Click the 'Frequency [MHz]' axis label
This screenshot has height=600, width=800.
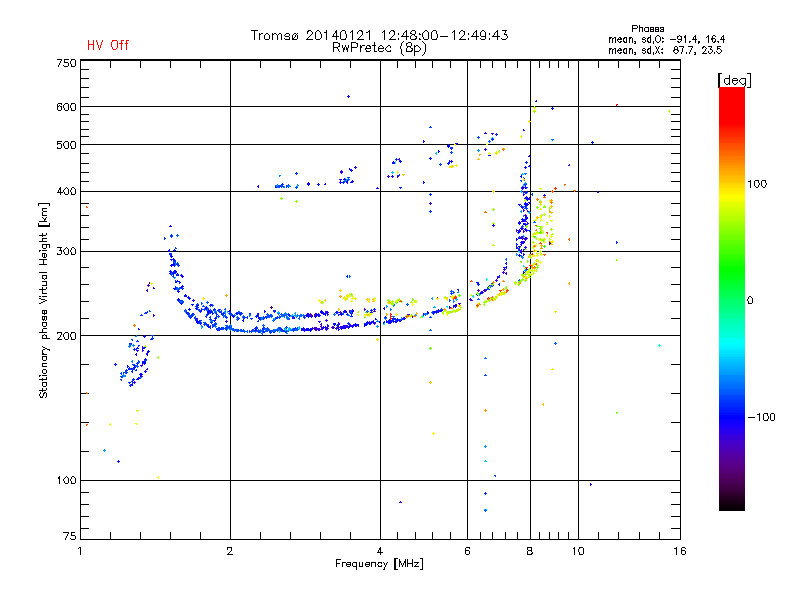pos(379,564)
